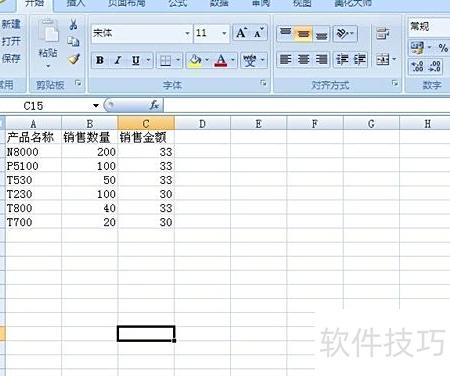Toggle middle vertical alignment
This screenshot has width=450, height=376.
coord(303,33)
